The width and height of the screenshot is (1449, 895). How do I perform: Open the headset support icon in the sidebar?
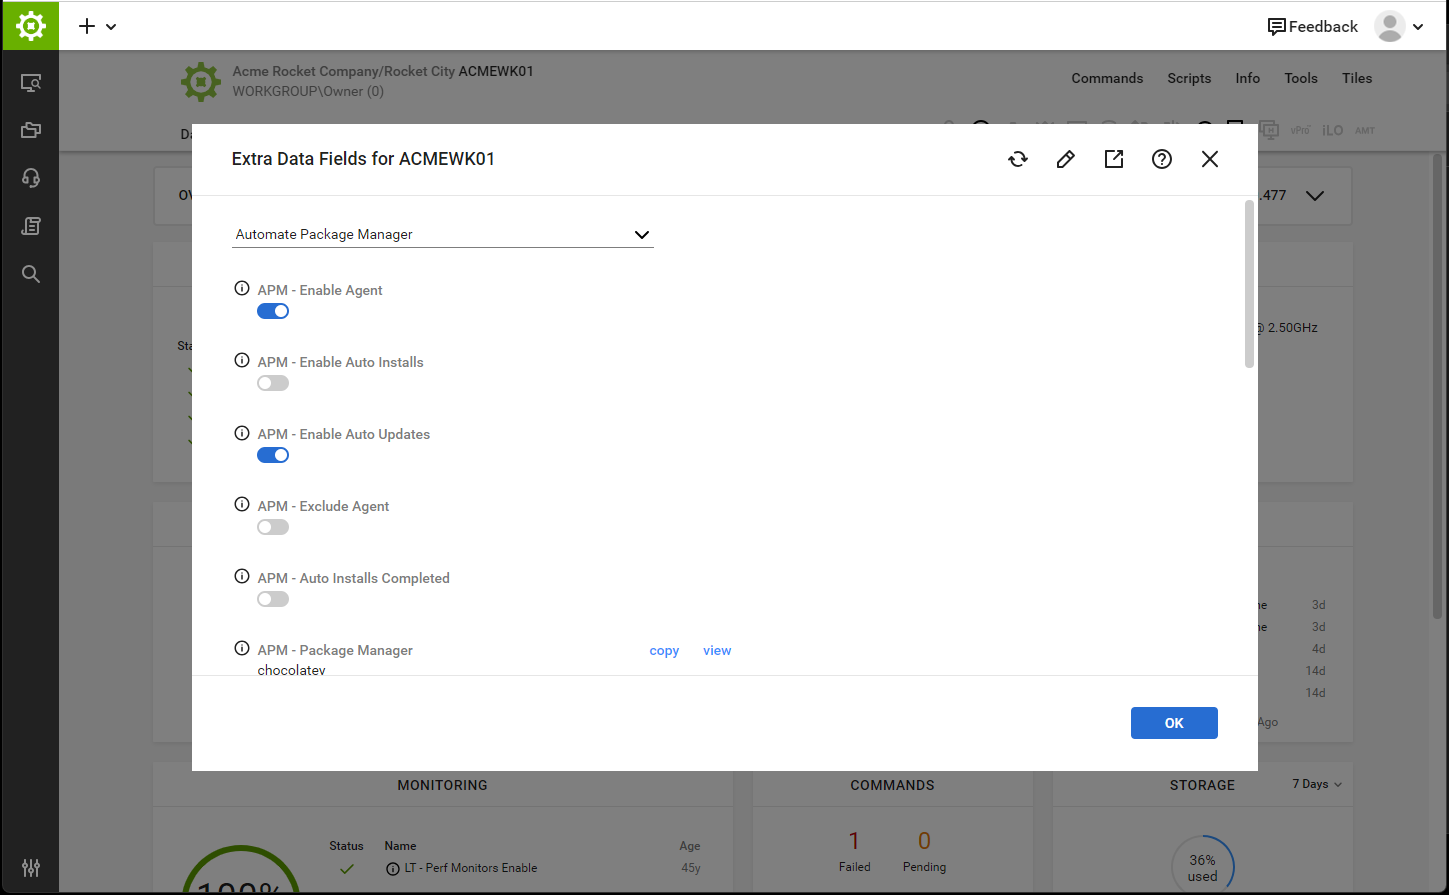pos(30,177)
